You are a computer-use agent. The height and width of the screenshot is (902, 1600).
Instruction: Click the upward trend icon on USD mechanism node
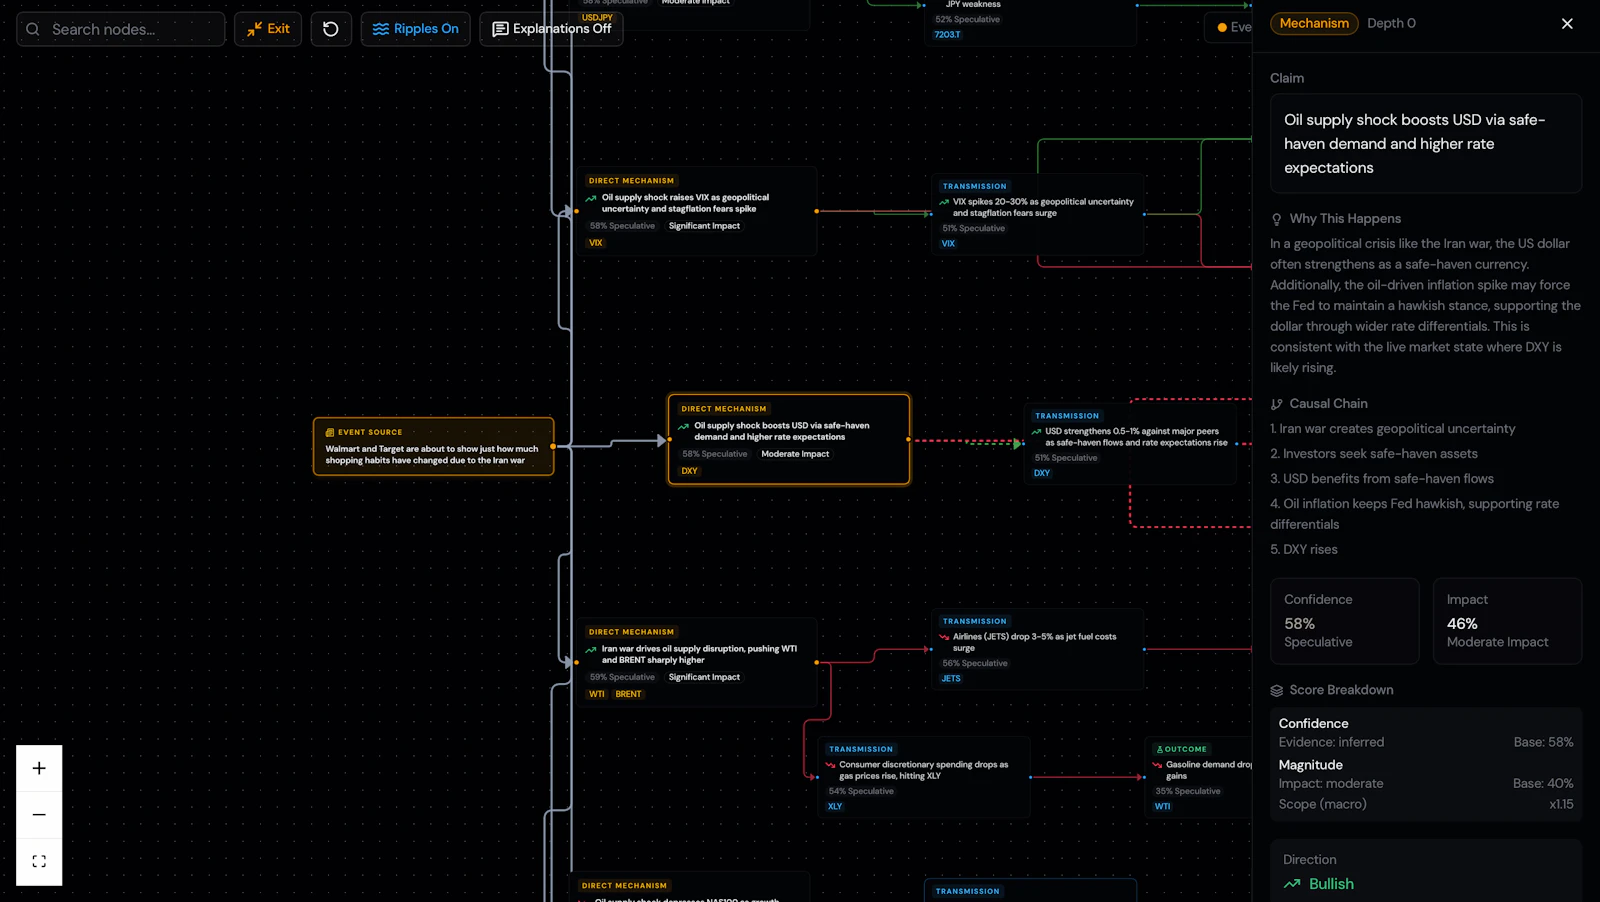point(684,426)
